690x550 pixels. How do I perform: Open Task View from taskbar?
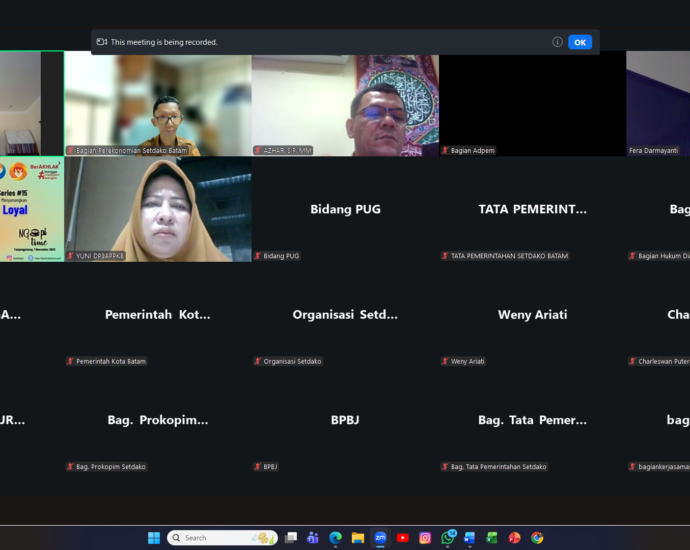291,538
